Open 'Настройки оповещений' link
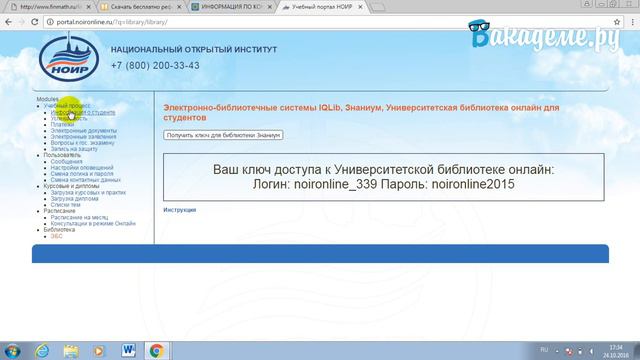Viewport: 640px width, 360px height. coord(82,168)
